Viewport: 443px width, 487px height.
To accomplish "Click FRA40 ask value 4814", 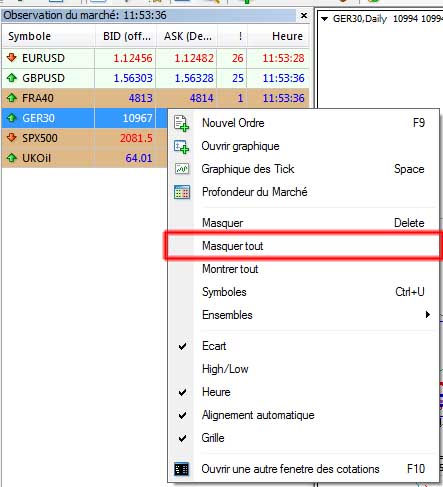I will click(202, 98).
